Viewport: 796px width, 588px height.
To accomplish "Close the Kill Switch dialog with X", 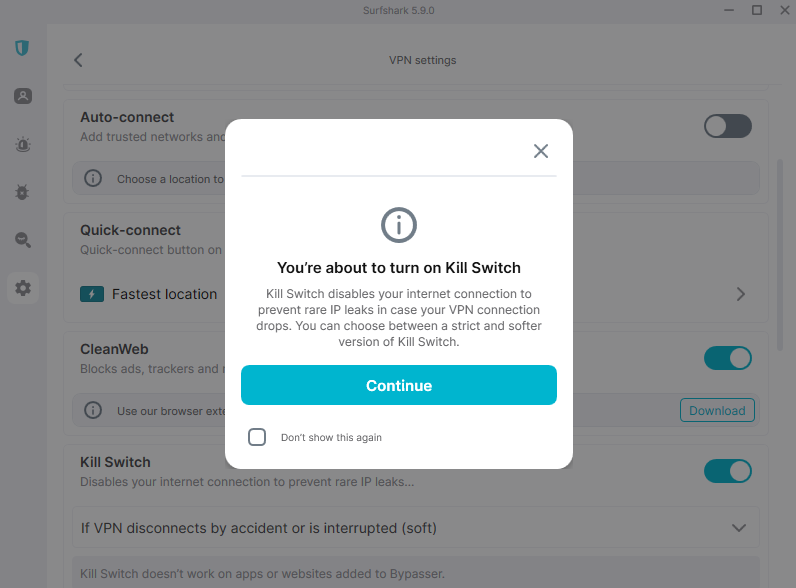I will point(541,151).
